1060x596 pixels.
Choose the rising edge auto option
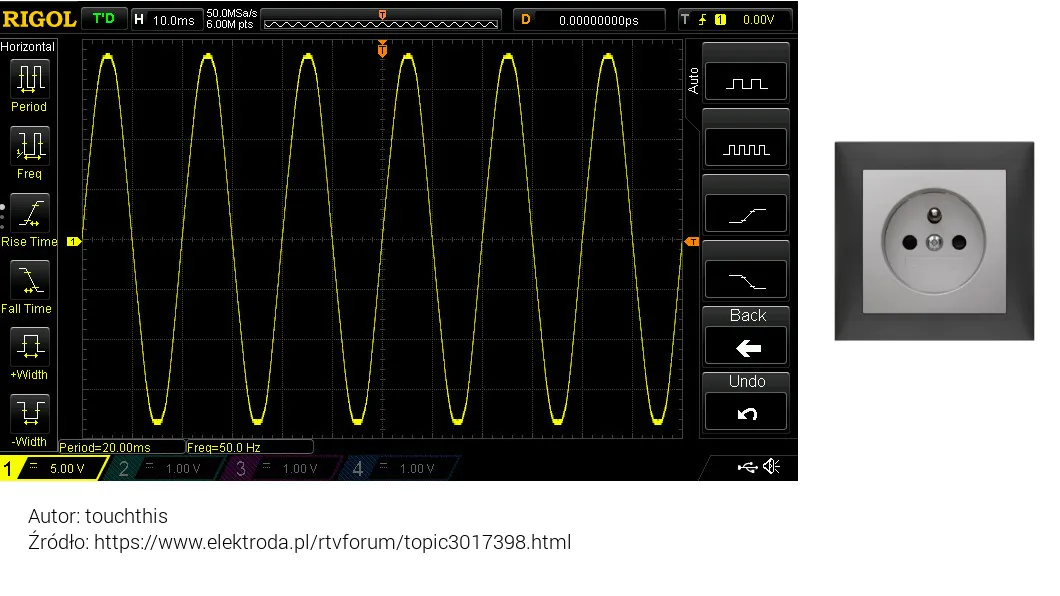pos(746,214)
